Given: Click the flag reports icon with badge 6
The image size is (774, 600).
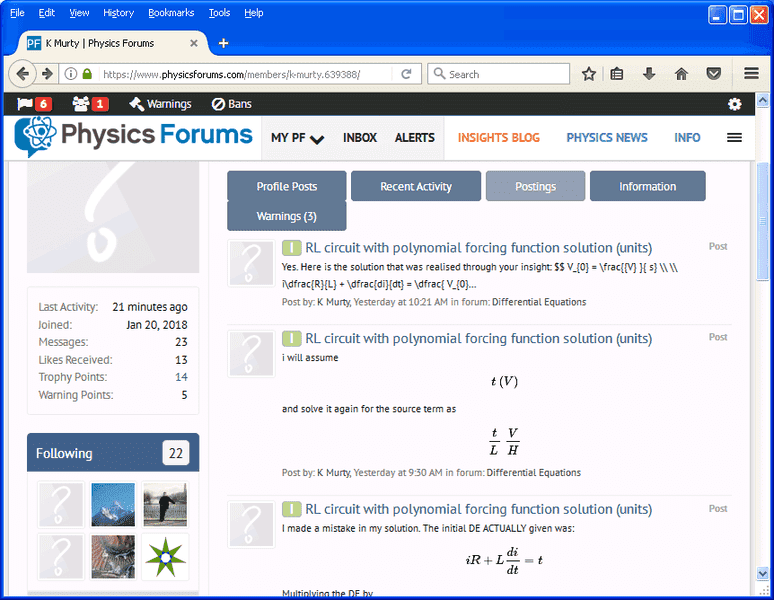Looking at the screenshot, I should [34, 104].
